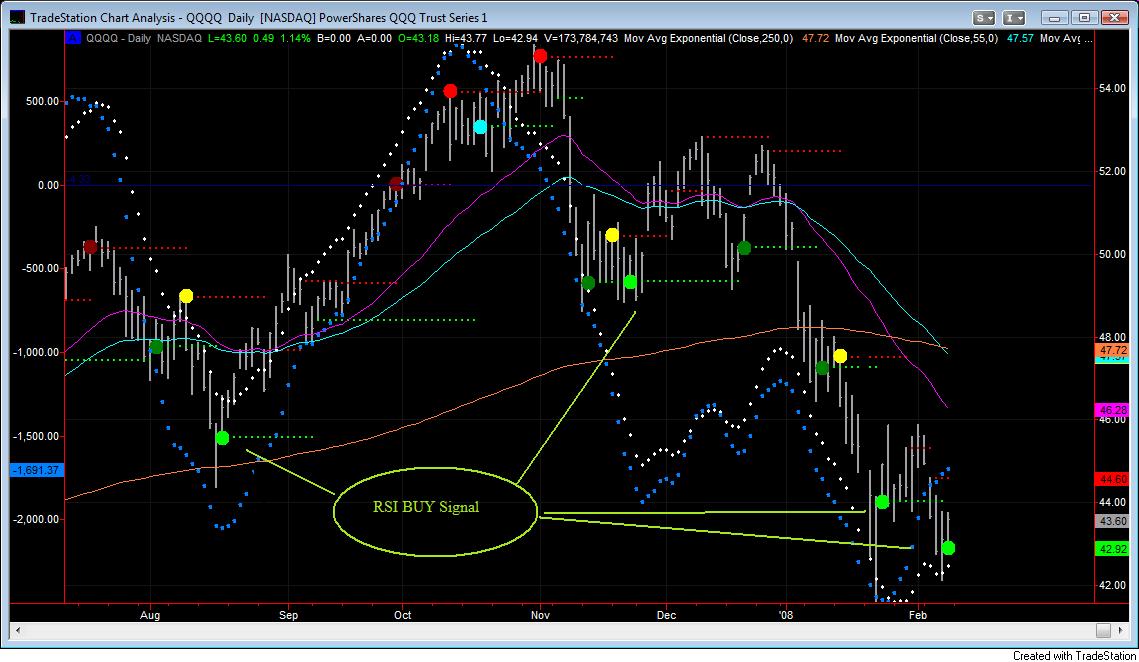
Task: Click the horizontal scrollbar thumb
Action: point(1103,631)
